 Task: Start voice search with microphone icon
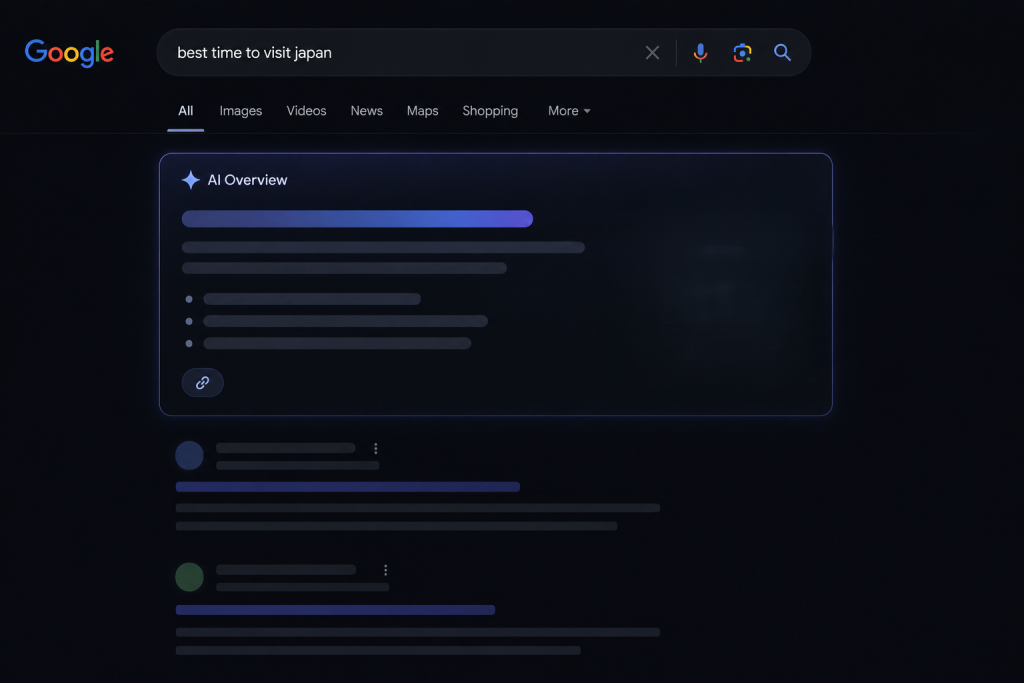coord(700,53)
